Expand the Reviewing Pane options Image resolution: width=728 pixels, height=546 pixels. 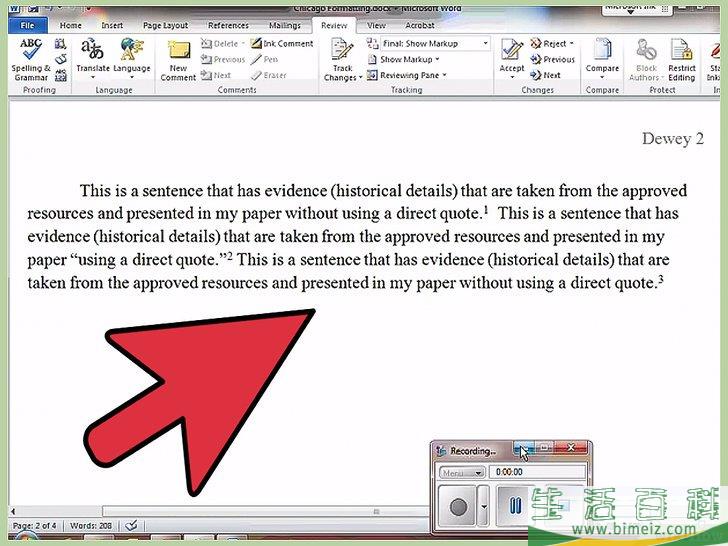click(407, 75)
